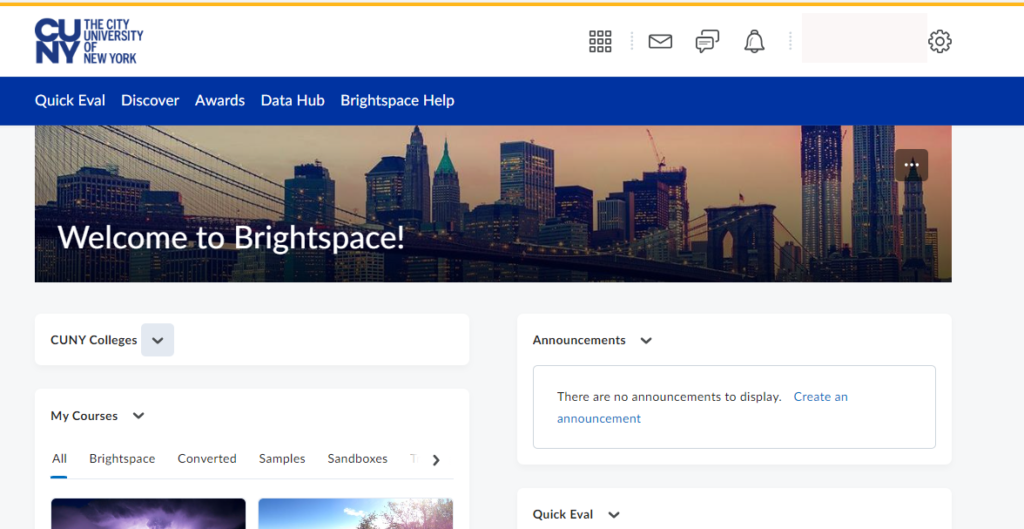This screenshot has width=1024, height=529.
Task: Open Data Hub in the navbar
Action: point(293,101)
